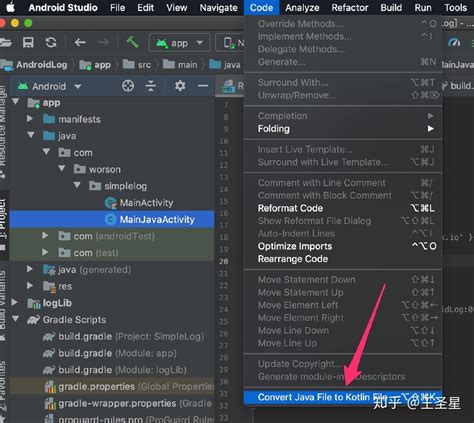Click the Sync project refresh icon
The height and width of the screenshot is (423, 474).
point(51,42)
